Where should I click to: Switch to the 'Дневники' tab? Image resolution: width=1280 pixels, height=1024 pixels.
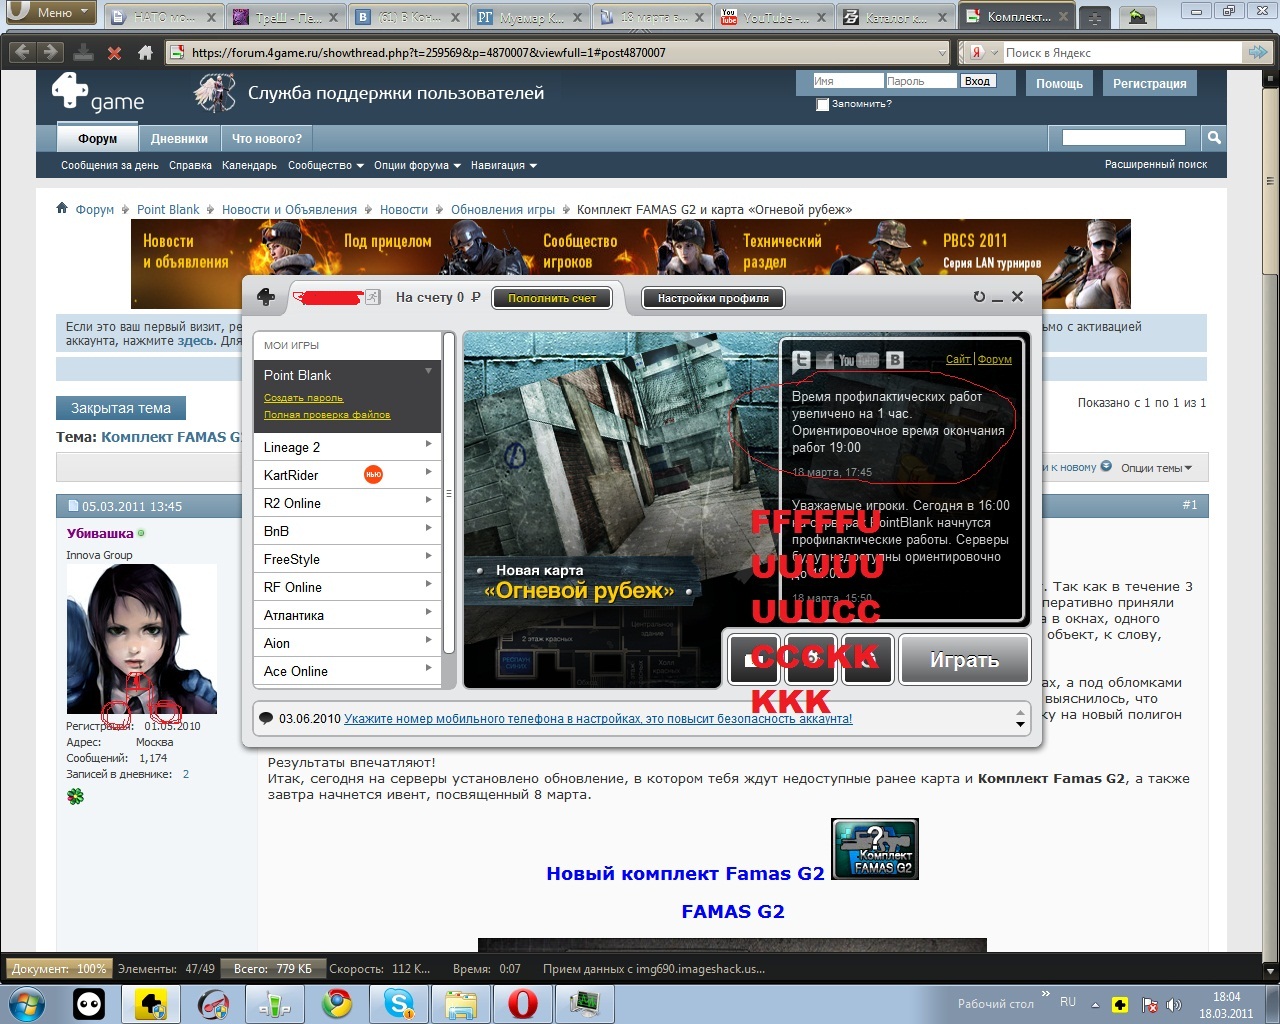179,139
